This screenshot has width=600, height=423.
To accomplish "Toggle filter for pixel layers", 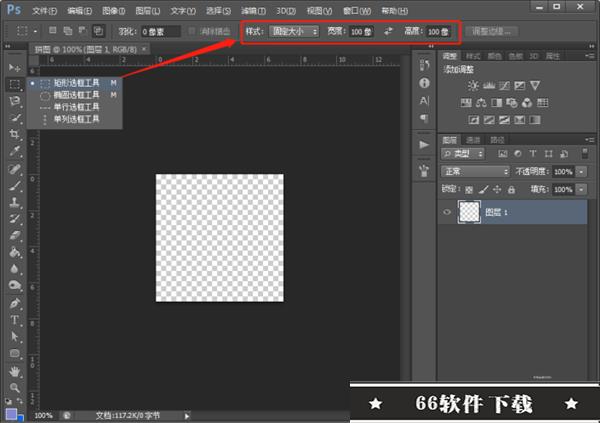I will click(x=502, y=154).
